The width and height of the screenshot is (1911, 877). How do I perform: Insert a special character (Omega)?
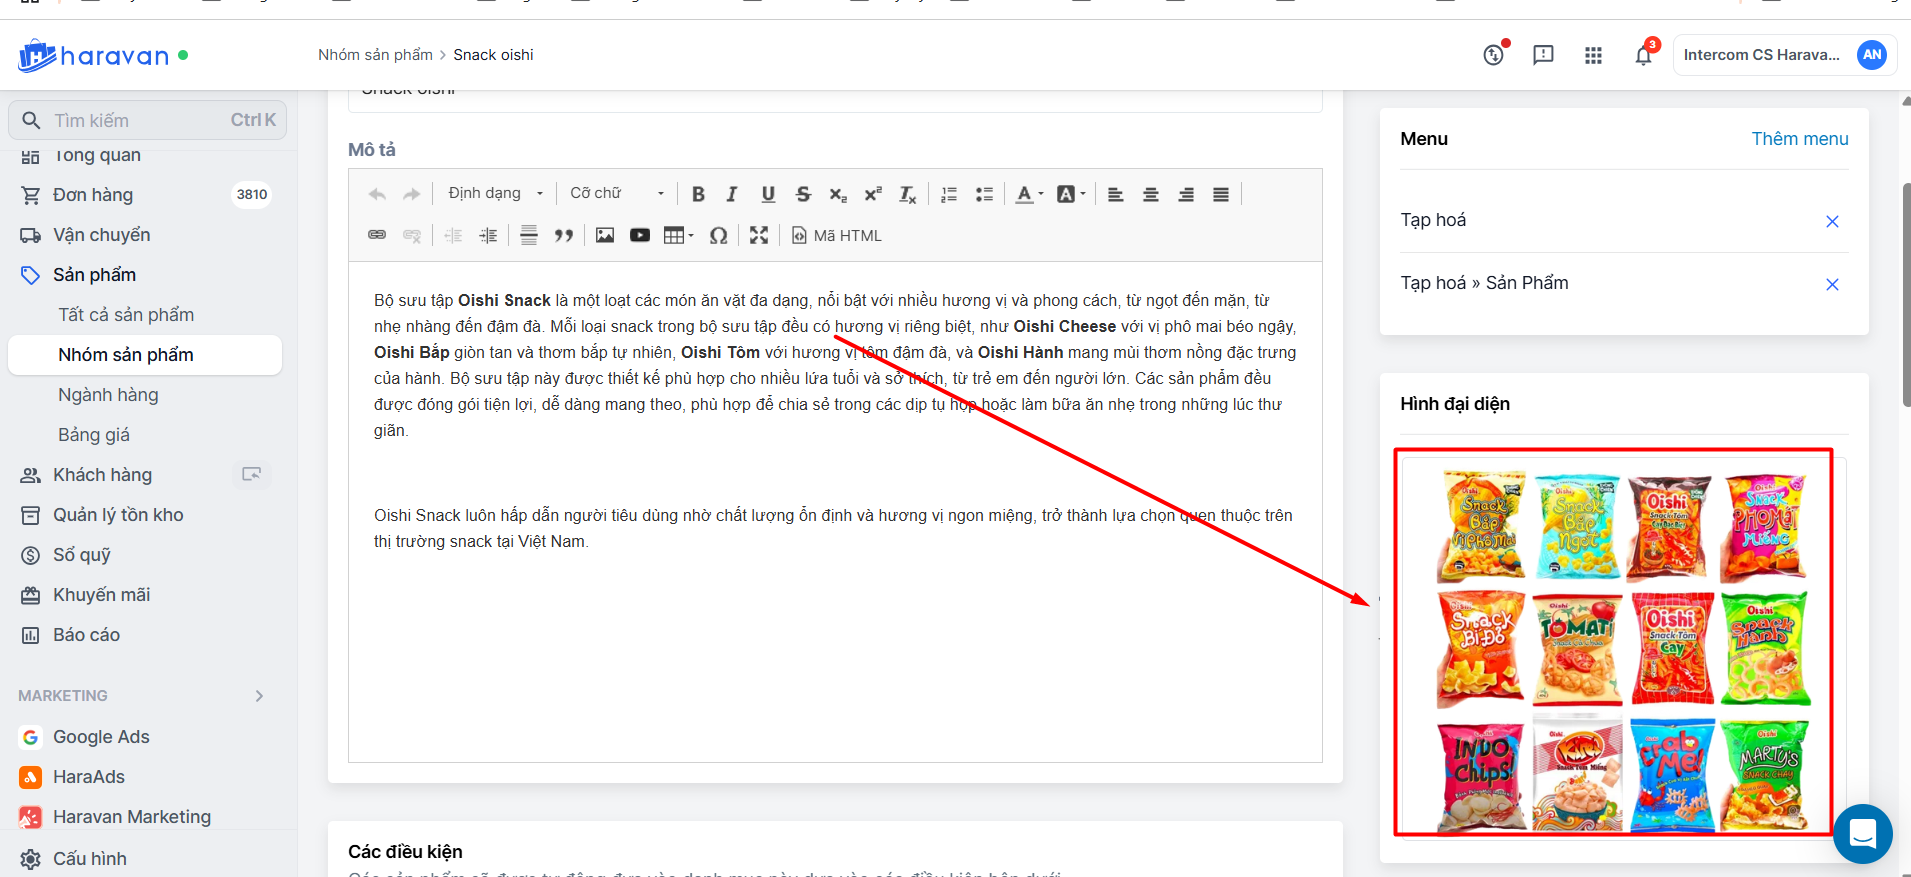tap(718, 235)
